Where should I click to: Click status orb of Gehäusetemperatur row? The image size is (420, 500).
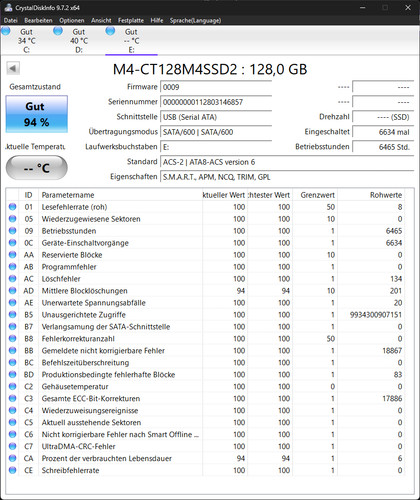(13, 386)
